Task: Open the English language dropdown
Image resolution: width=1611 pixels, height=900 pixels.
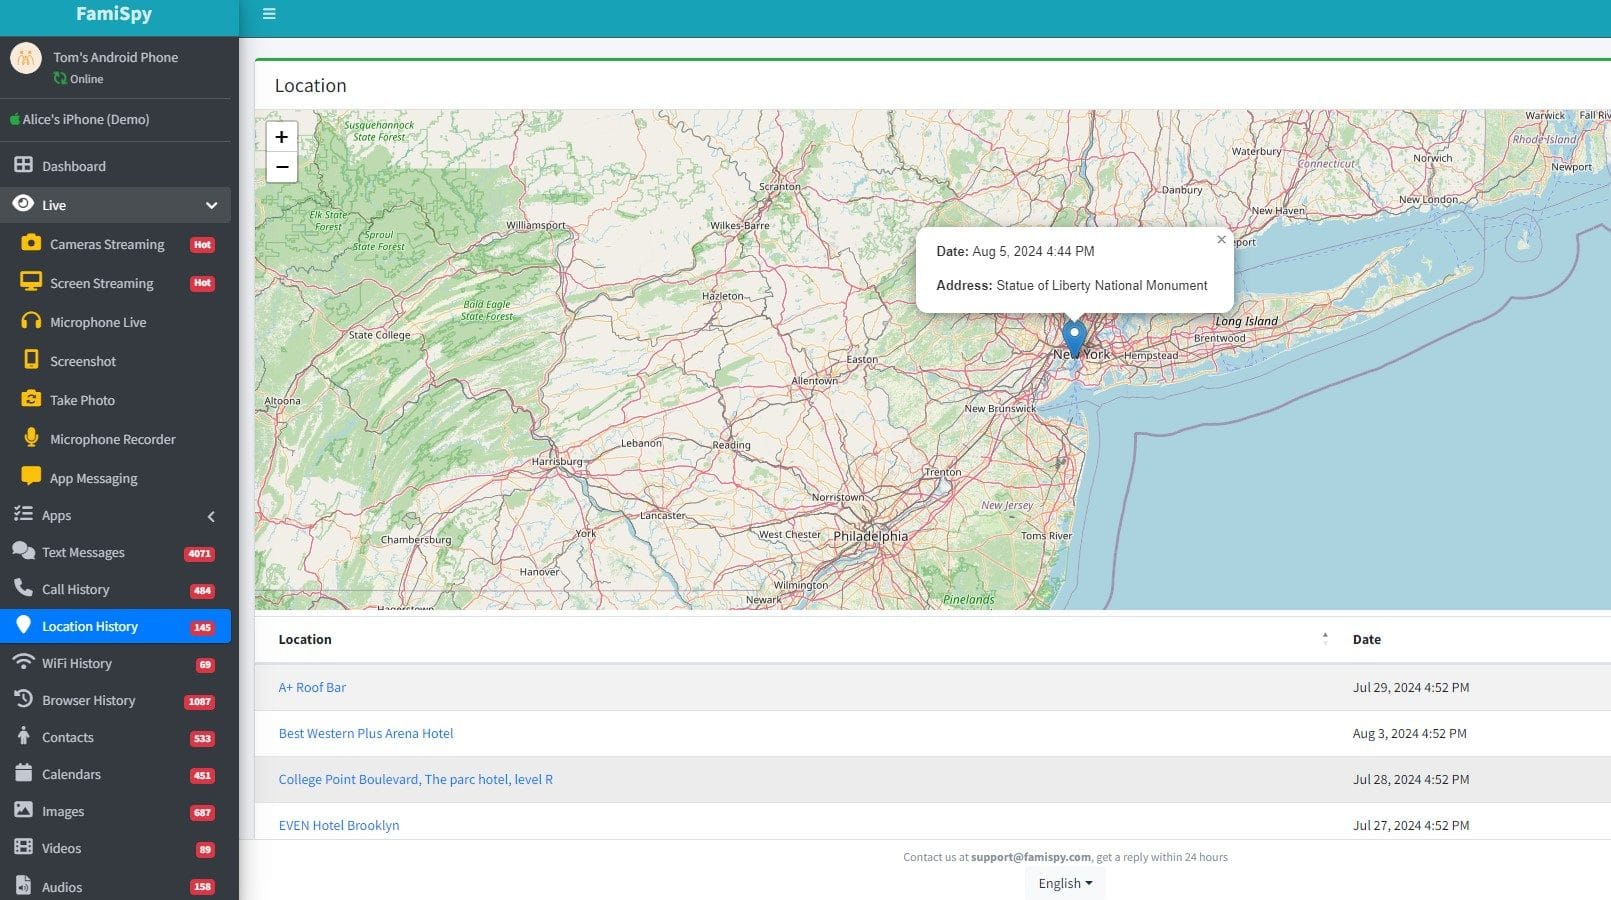Action: [1064, 883]
